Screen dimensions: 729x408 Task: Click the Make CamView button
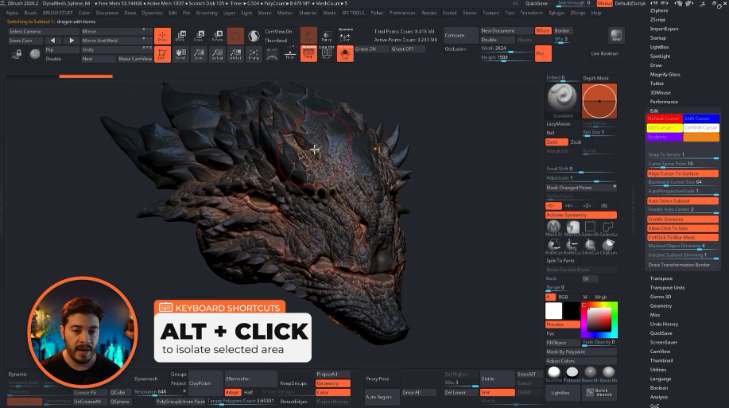point(135,59)
